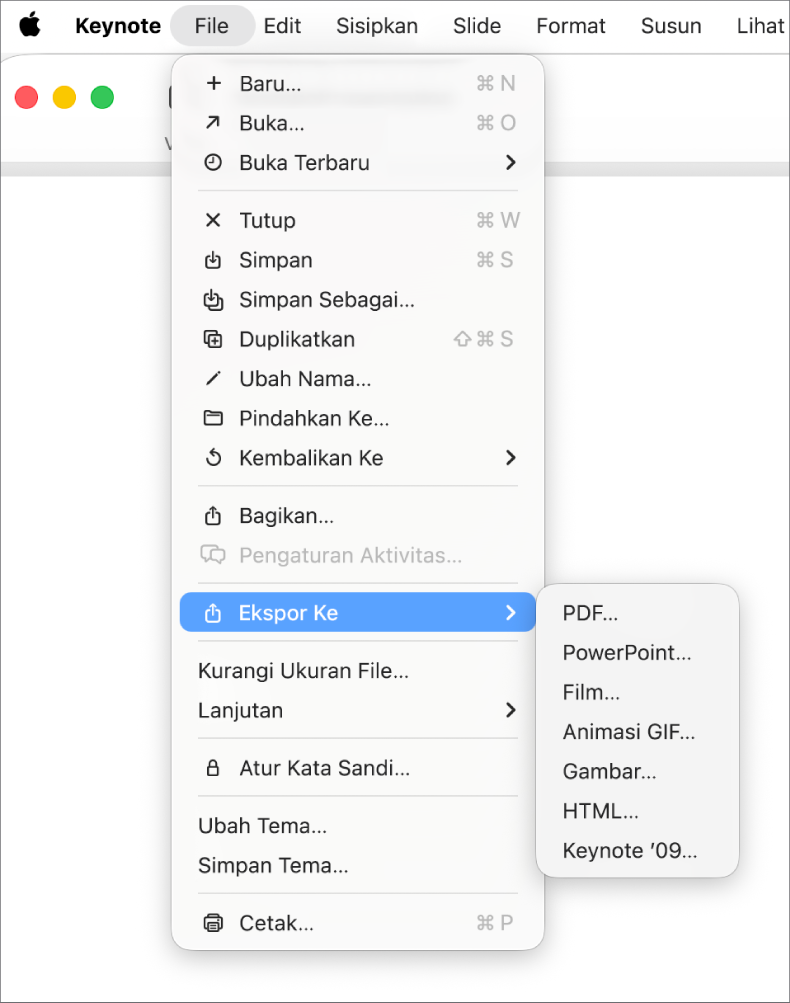The image size is (790, 1003).
Task: Choose Pindahkan Ke… menu item
Action: 358,418
